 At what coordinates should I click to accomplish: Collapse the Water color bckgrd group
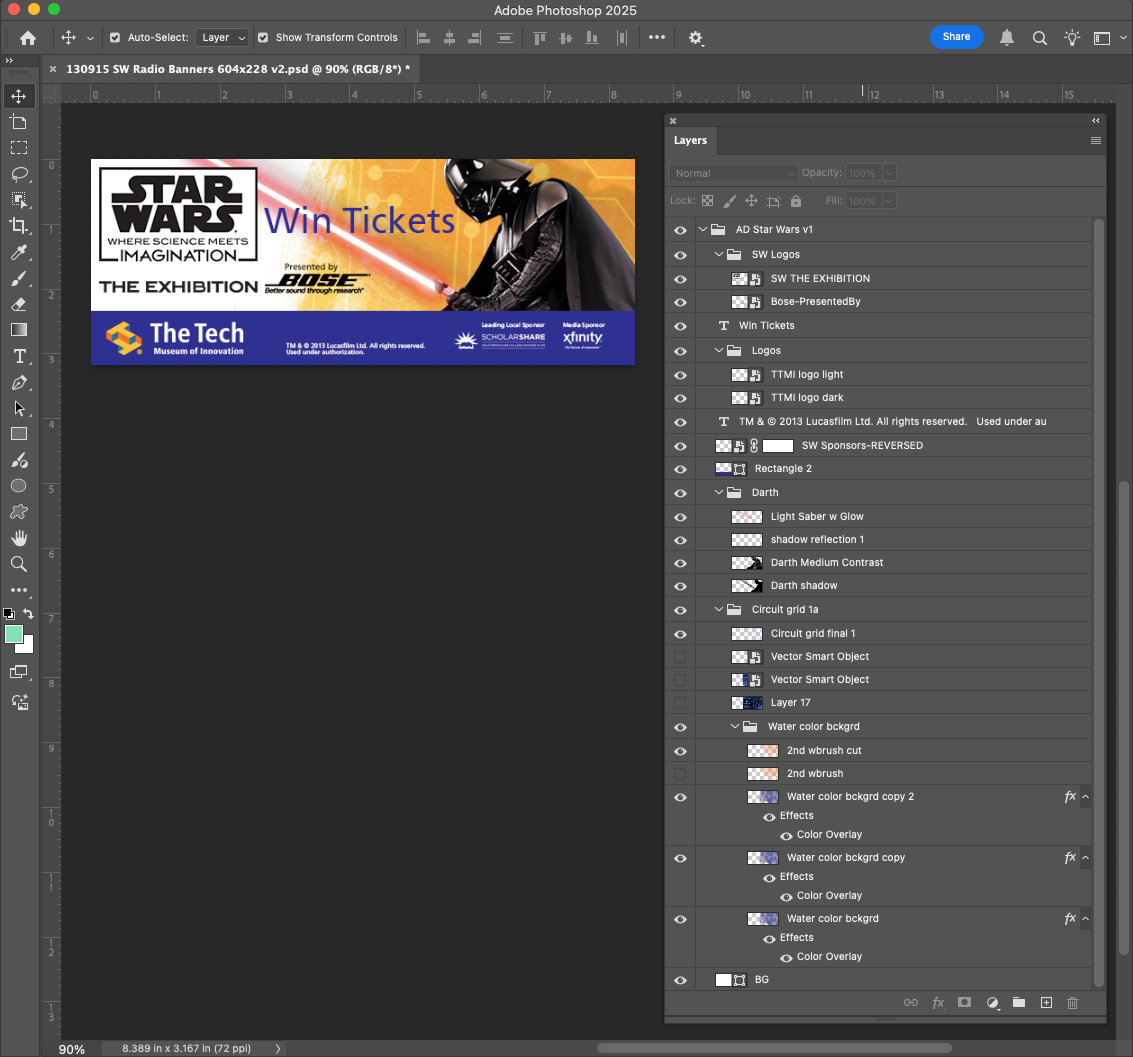pyautogui.click(x=735, y=727)
